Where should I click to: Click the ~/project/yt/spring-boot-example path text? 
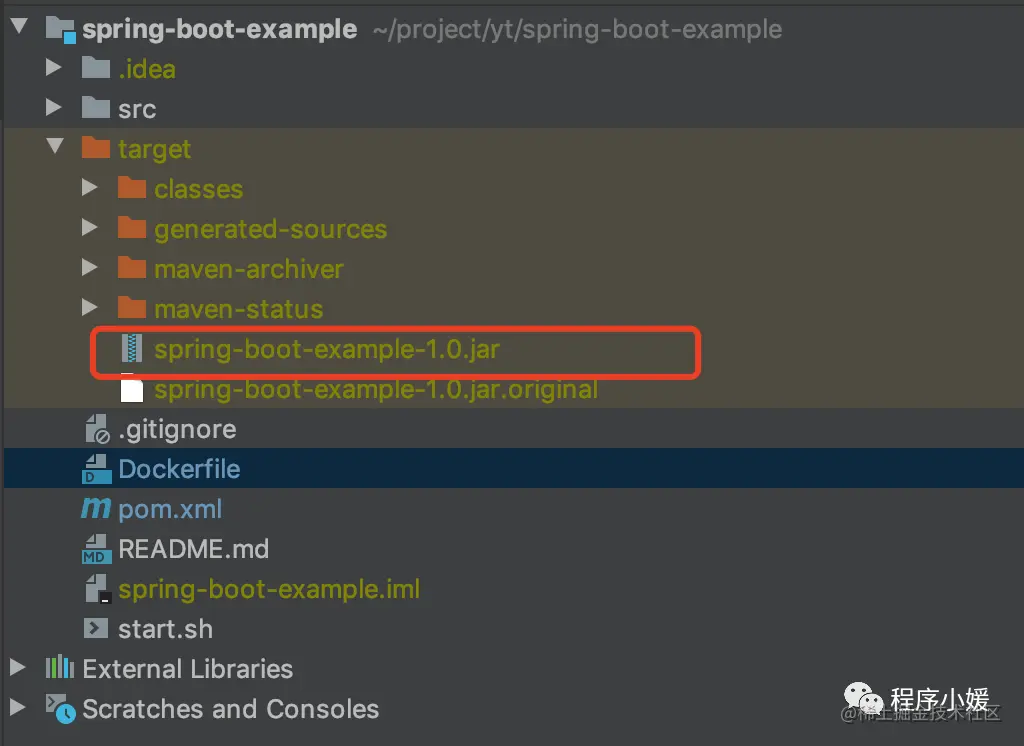click(x=577, y=29)
